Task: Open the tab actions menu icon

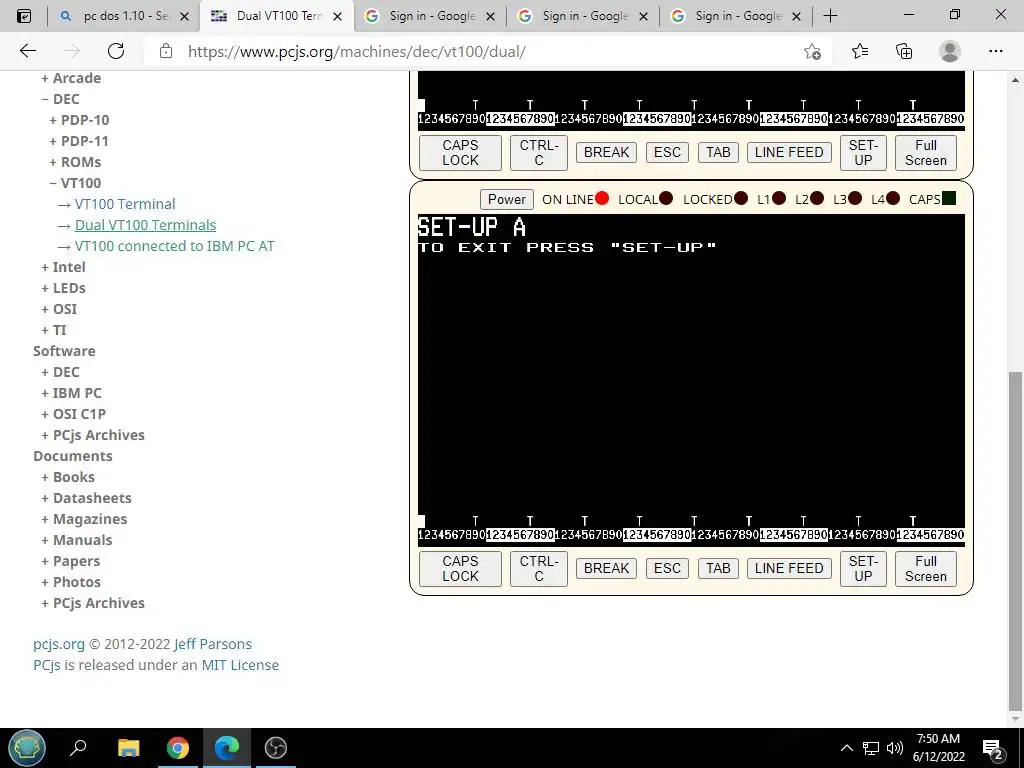Action: point(24,16)
